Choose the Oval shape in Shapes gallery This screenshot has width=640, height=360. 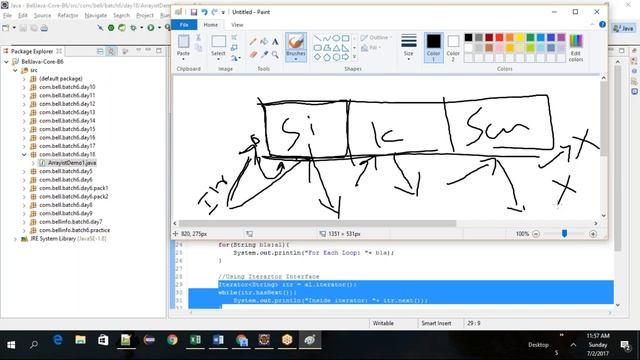coord(336,38)
